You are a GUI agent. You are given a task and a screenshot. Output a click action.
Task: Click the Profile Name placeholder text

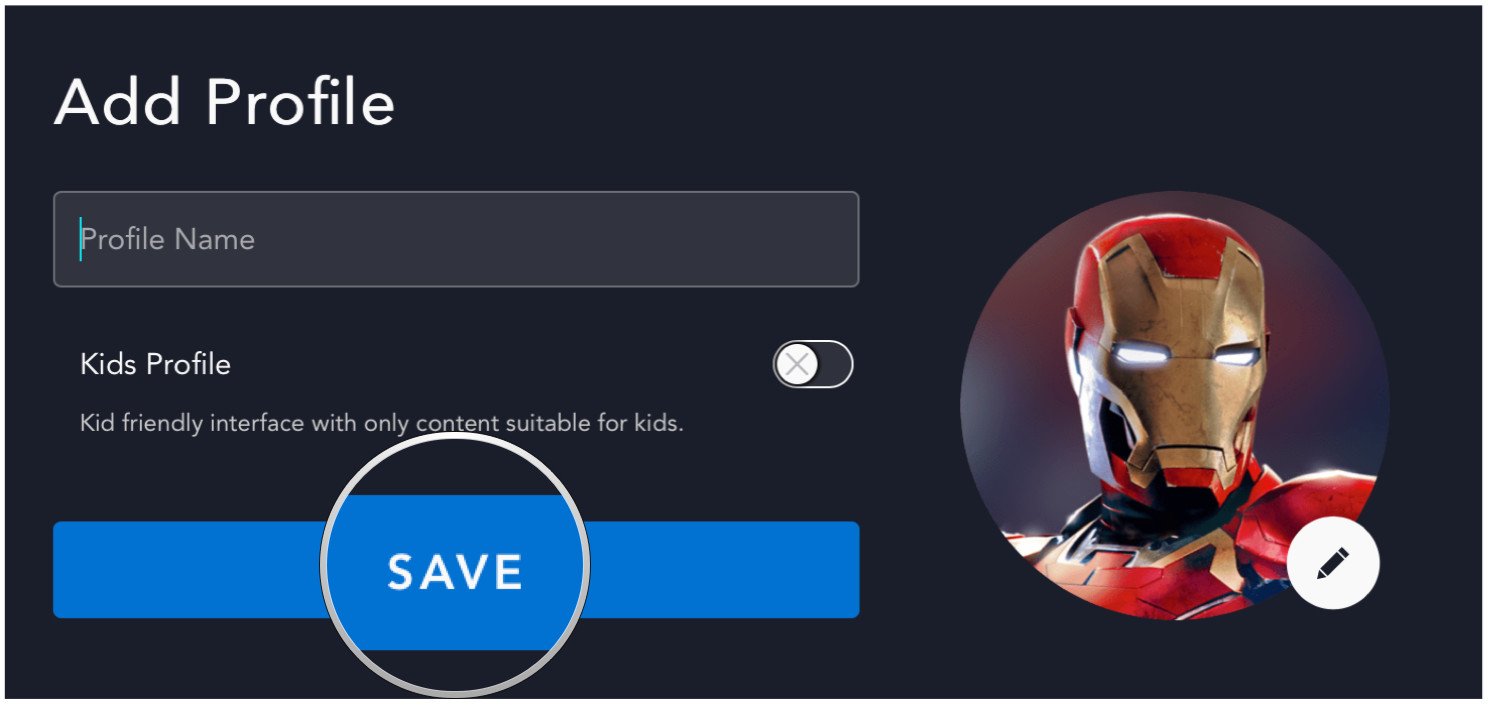[168, 239]
